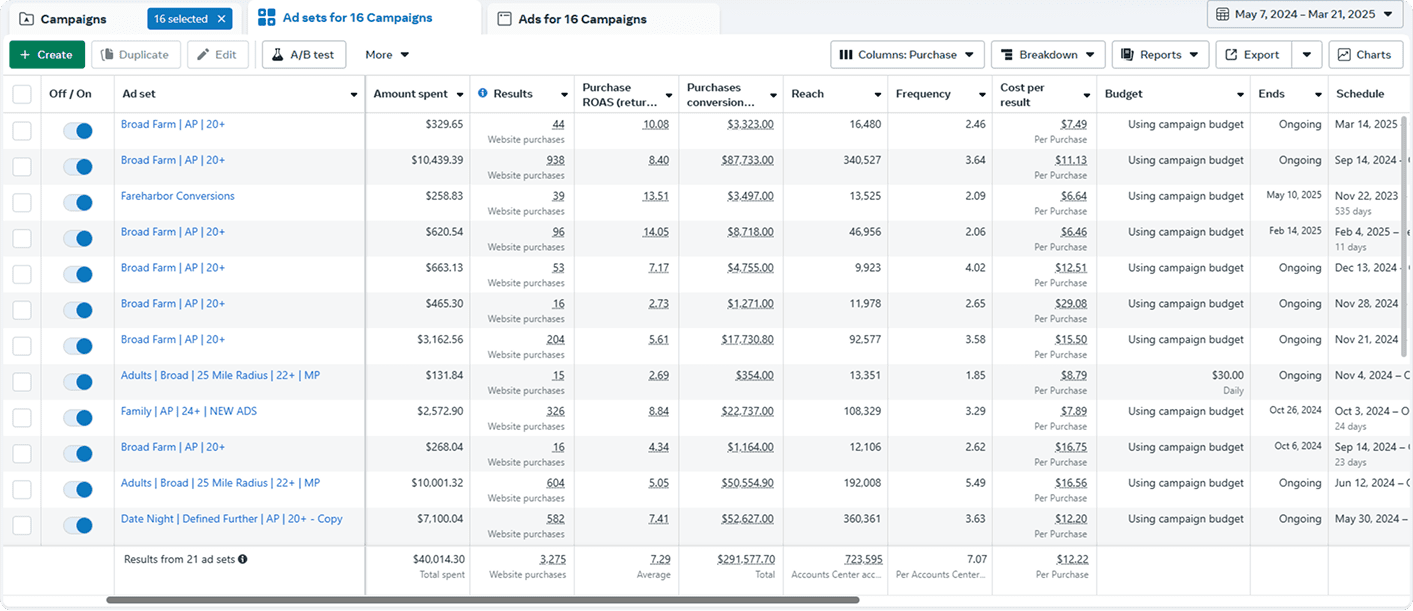Click the Export button

(x=1253, y=55)
